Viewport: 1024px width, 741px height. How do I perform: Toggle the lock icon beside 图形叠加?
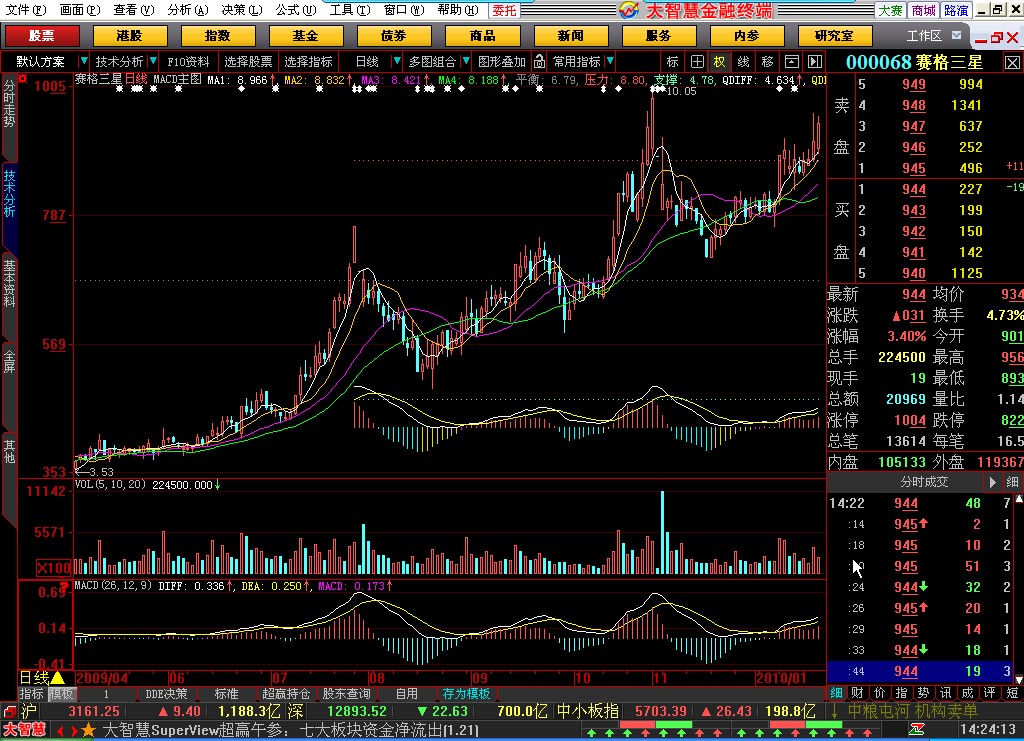click(x=539, y=61)
